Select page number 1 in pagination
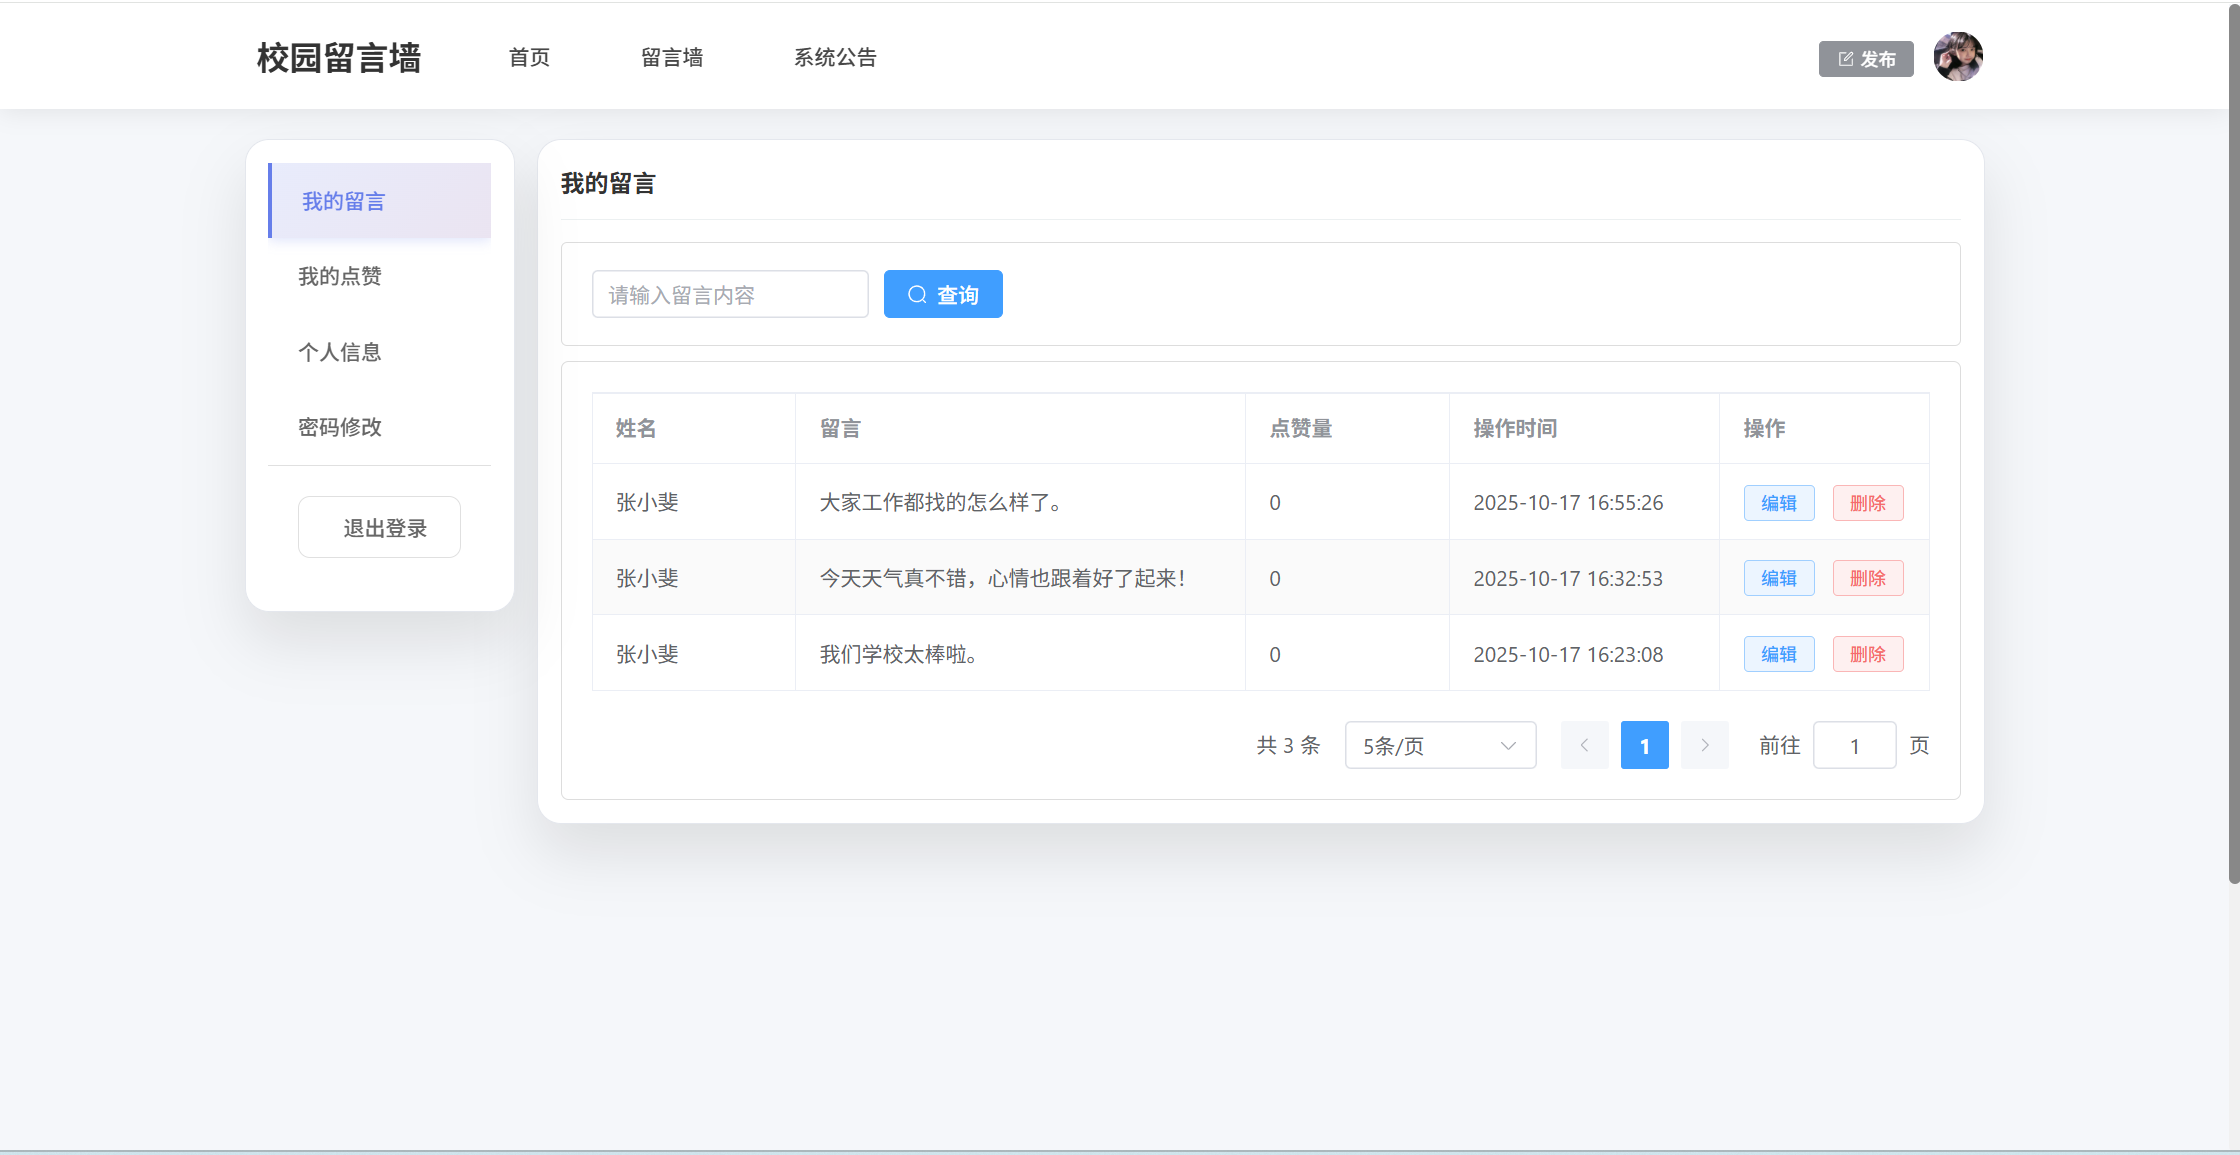This screenshot has width=2240, height=1155. 1644,745
